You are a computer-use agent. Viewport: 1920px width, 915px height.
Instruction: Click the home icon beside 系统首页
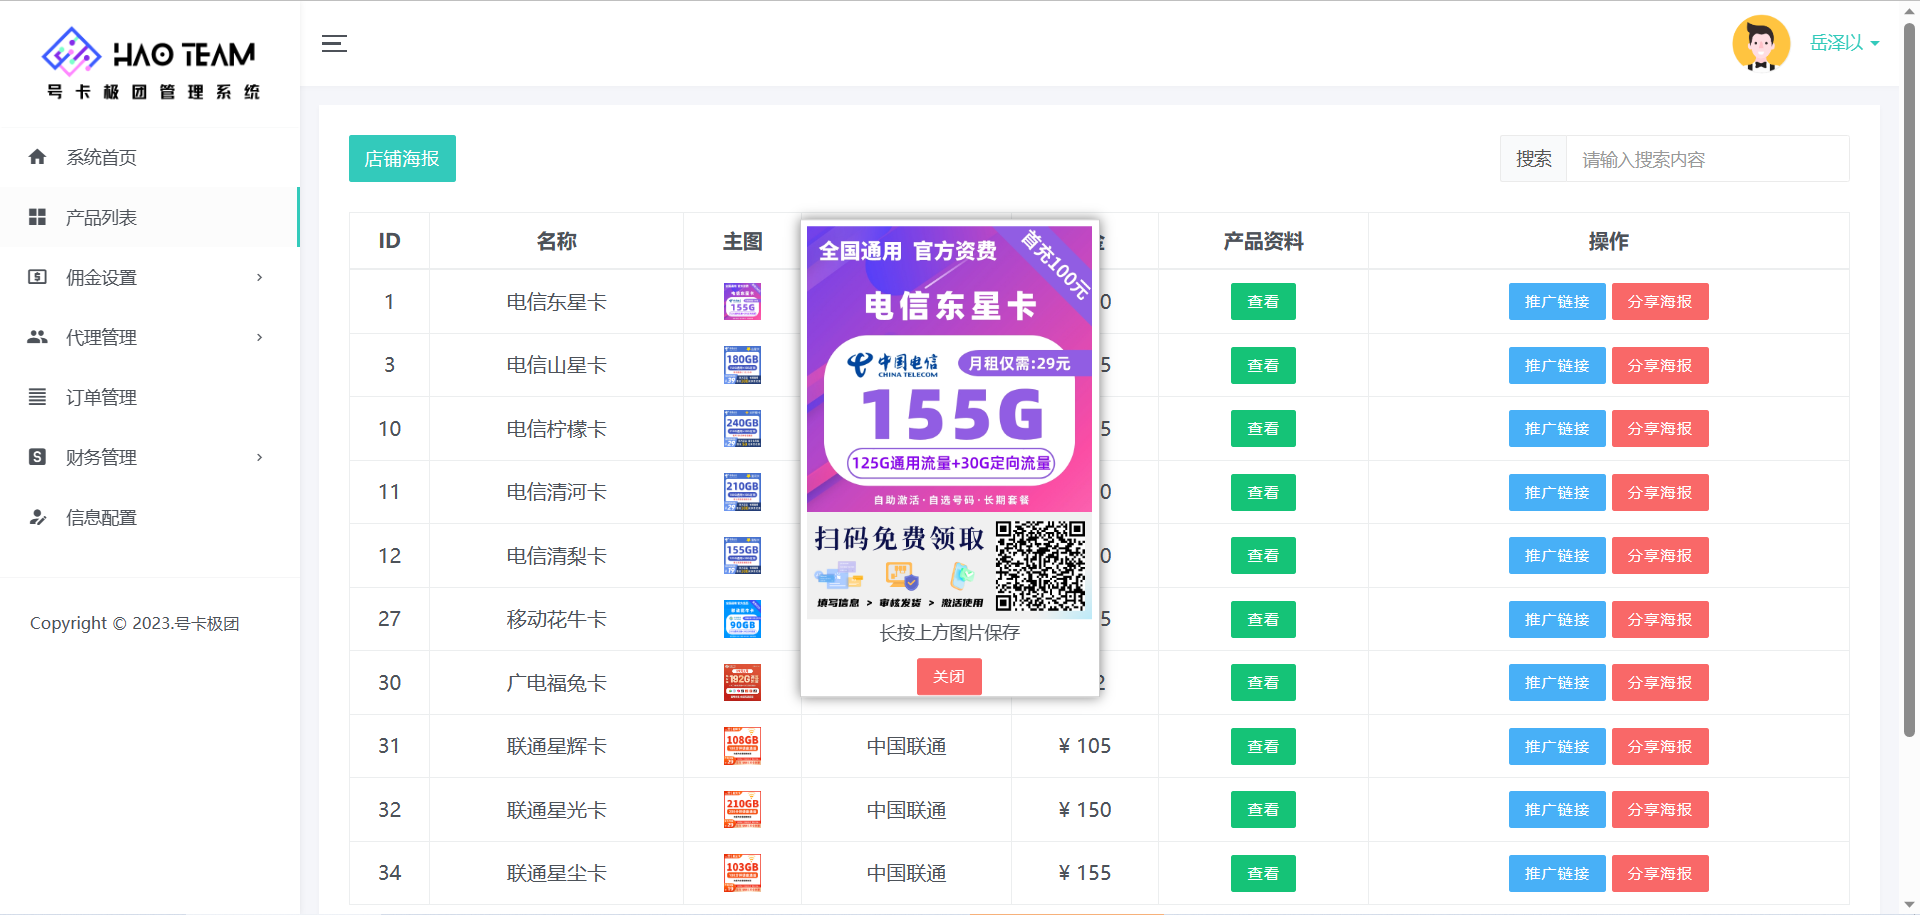(37, 157)
